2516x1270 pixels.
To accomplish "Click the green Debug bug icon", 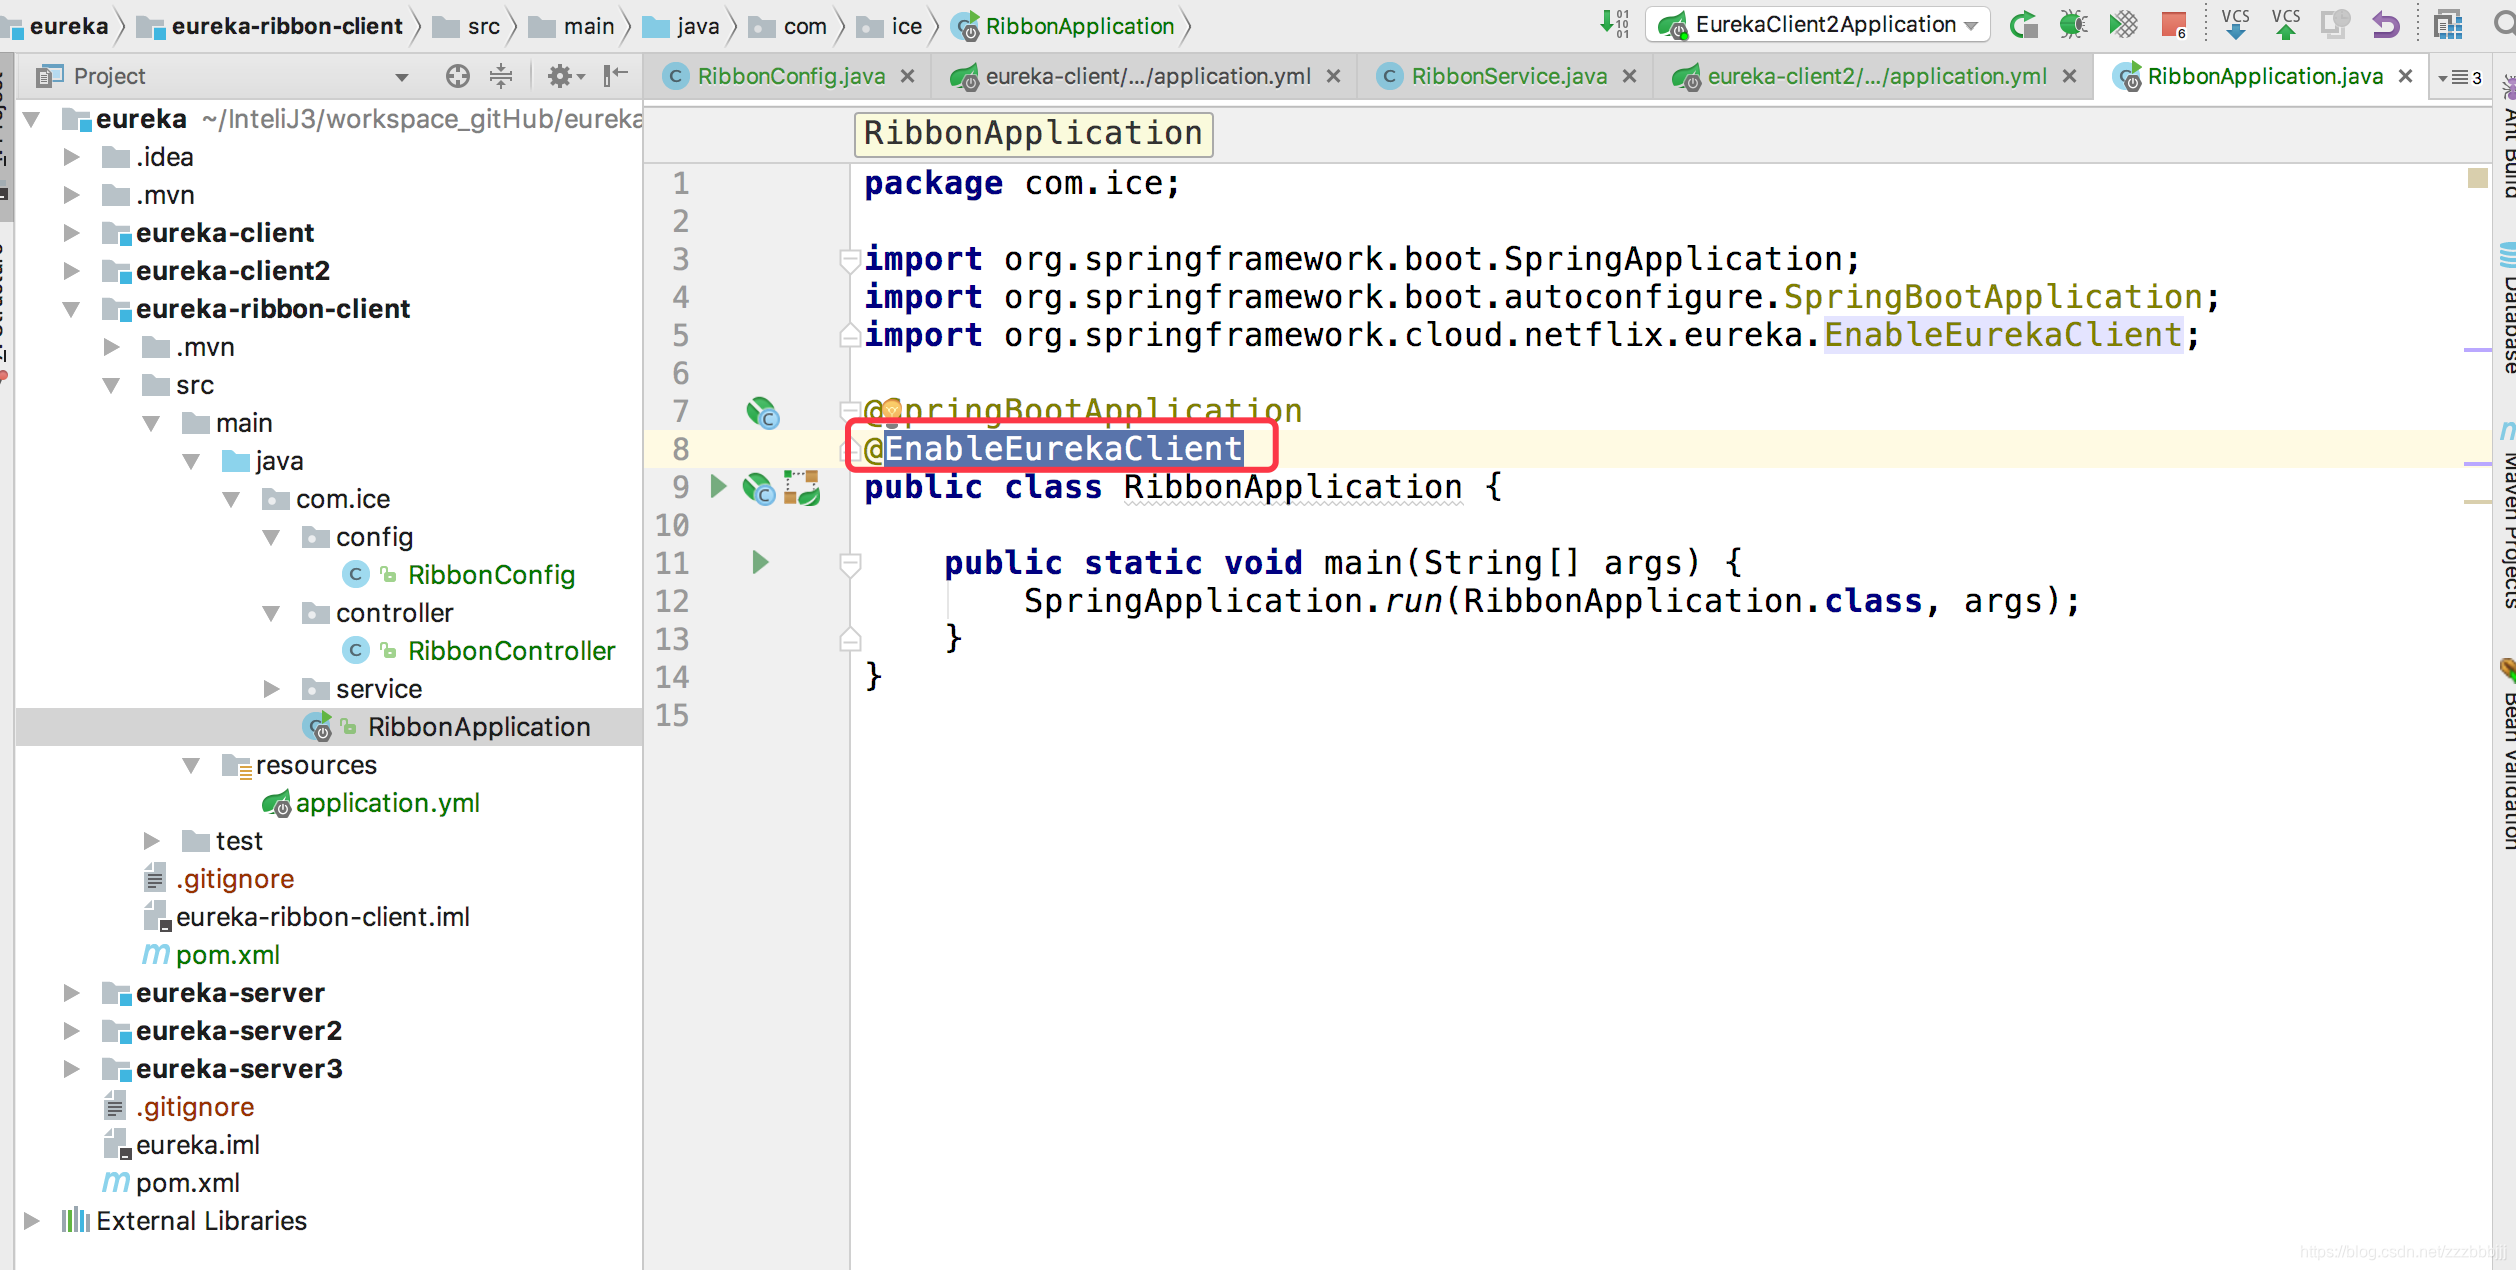I will coord(2073,25).
